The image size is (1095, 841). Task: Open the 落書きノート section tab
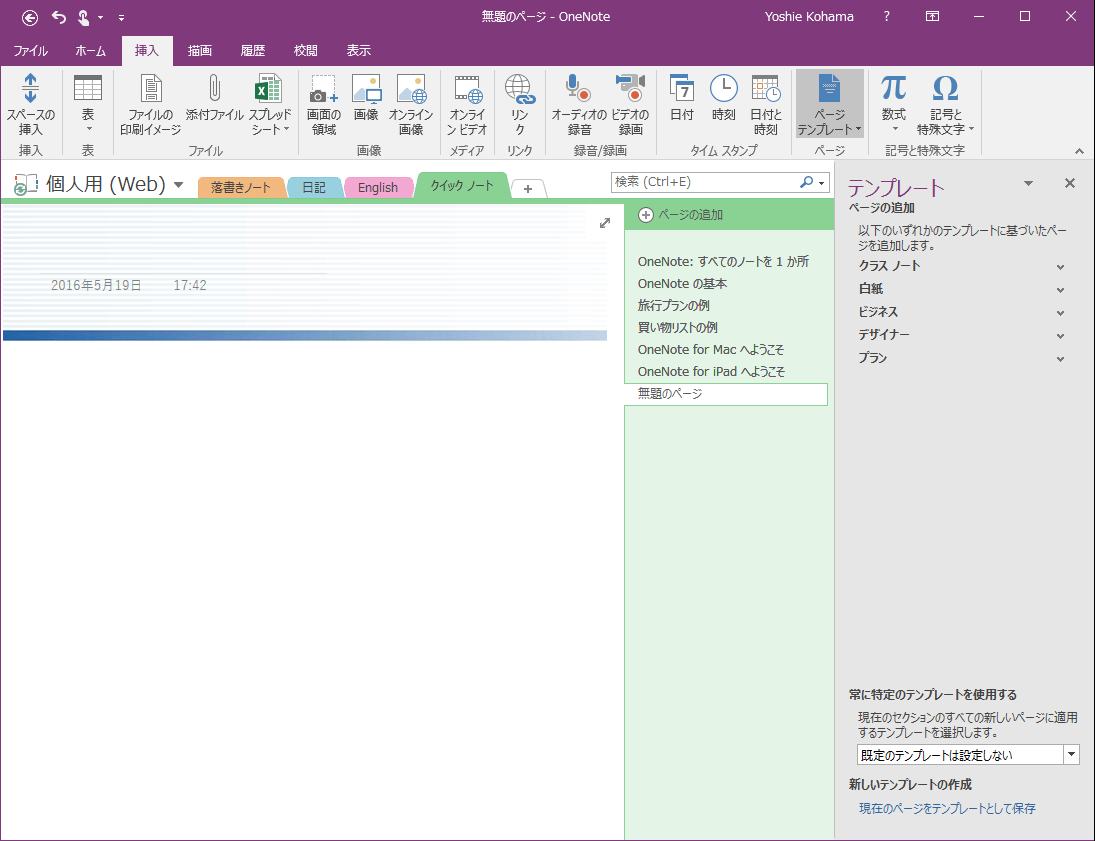241,187
